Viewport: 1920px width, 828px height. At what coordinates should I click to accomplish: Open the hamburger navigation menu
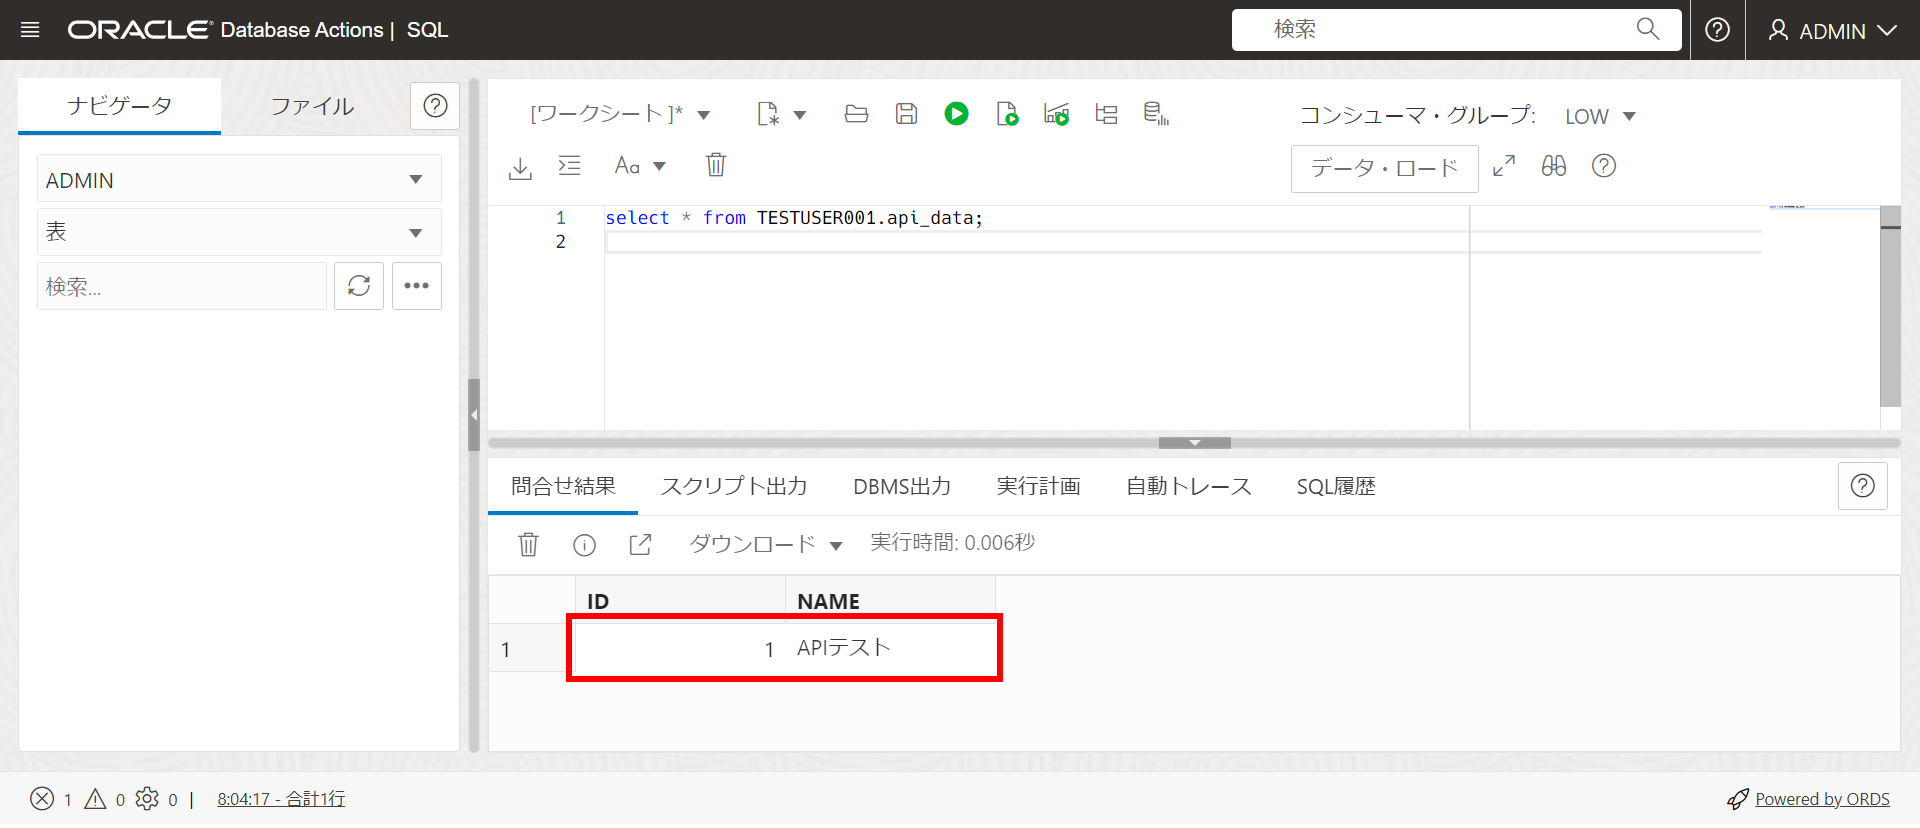point(30,30)
